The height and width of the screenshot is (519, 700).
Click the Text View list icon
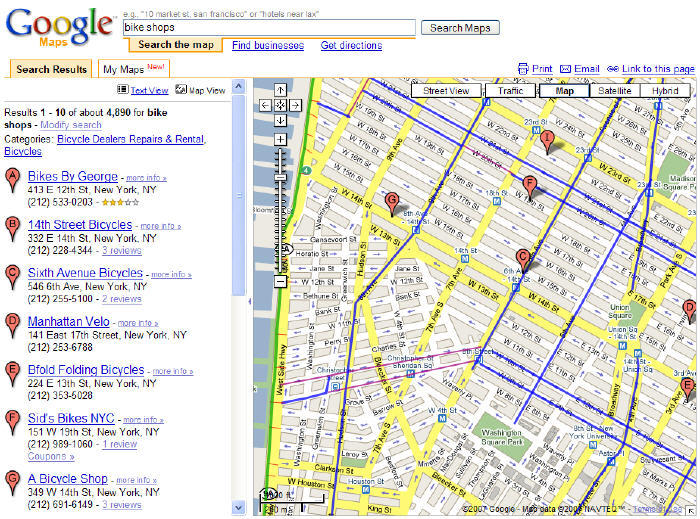[x=123, y=89]
